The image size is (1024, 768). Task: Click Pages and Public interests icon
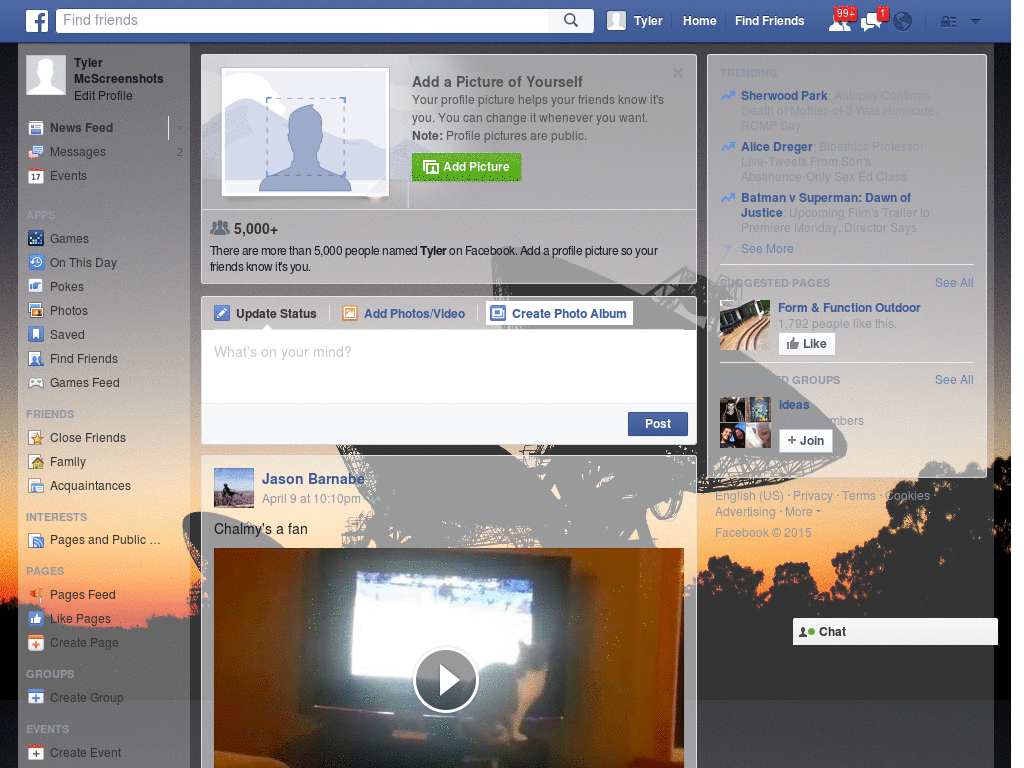(x=36, y=541)
